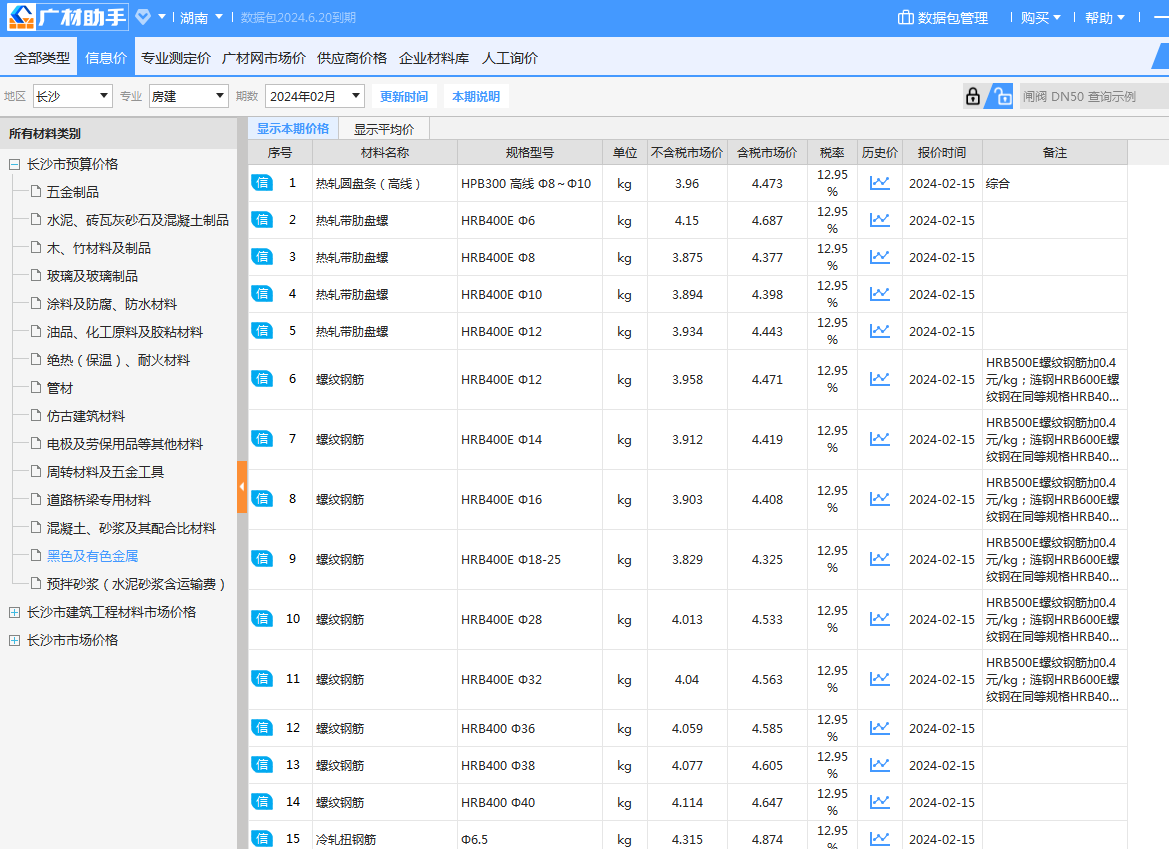Open the 帮助 dropdown menu
The width and height of the screenshot is (1169, 849).
click(x=1105, y=18)
